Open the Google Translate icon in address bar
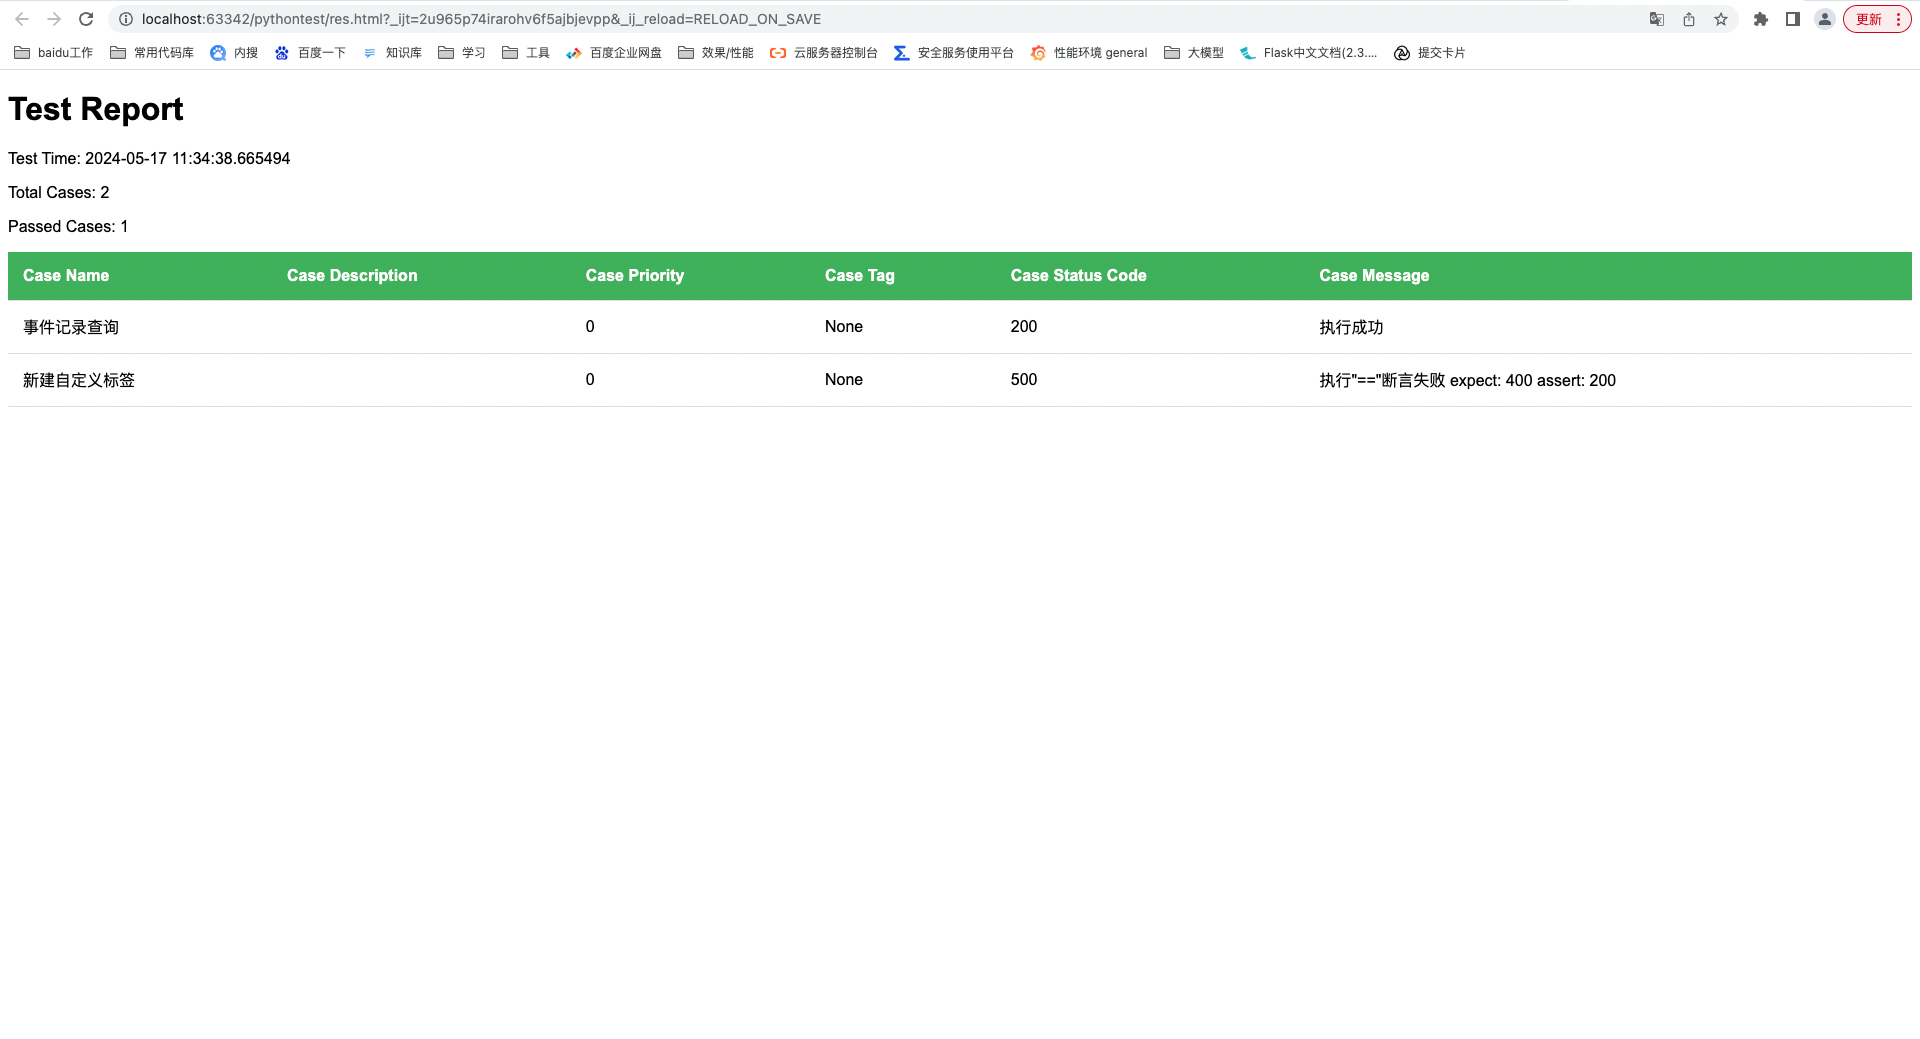 click(1657, 19)
